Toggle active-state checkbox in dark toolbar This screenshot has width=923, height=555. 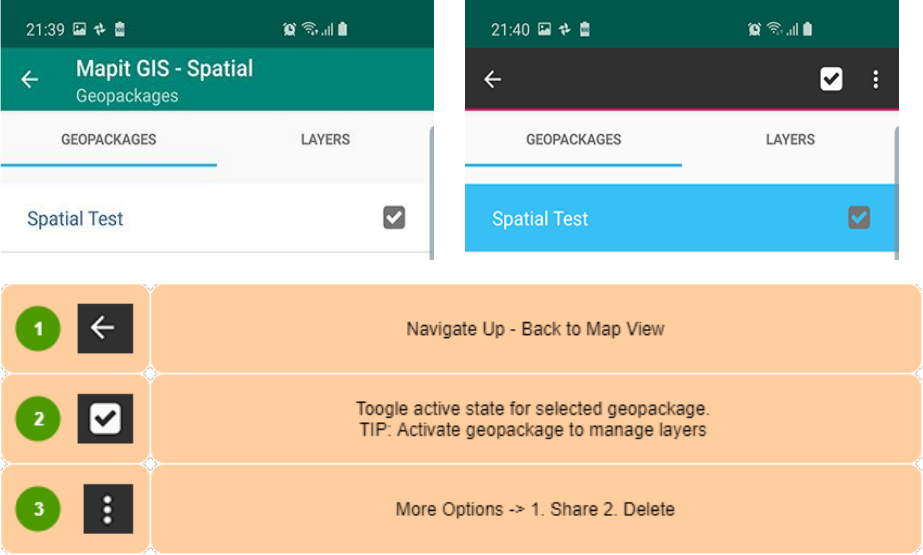click(831, 79)
